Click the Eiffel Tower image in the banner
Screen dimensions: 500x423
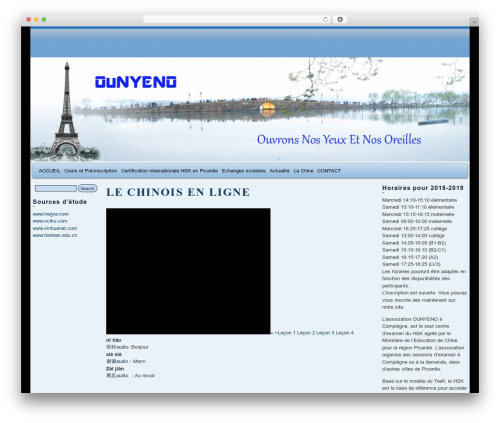[66, 110]
